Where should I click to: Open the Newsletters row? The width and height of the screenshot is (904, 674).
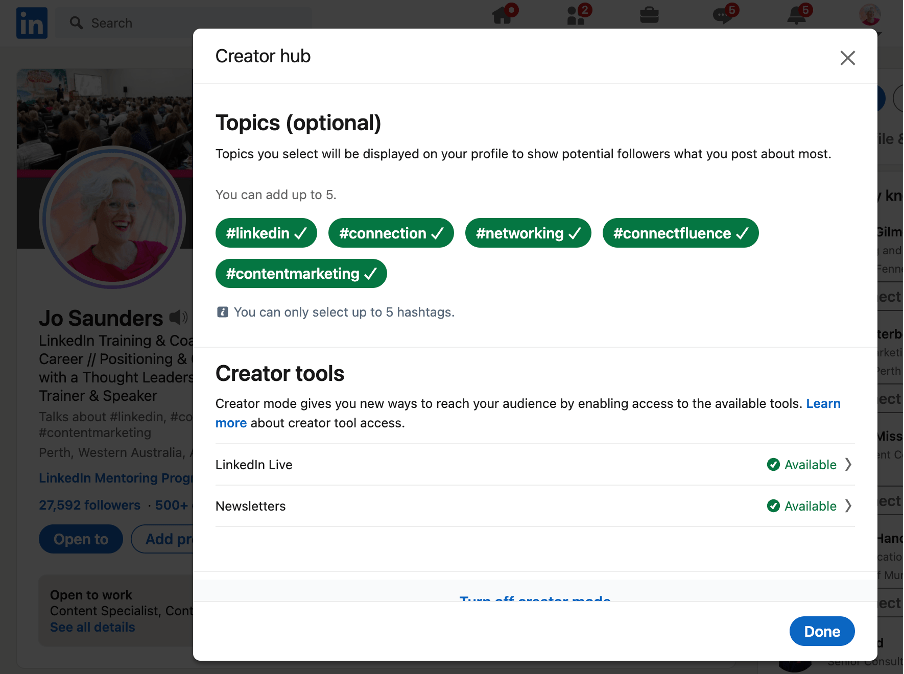(x=535, y=506)
